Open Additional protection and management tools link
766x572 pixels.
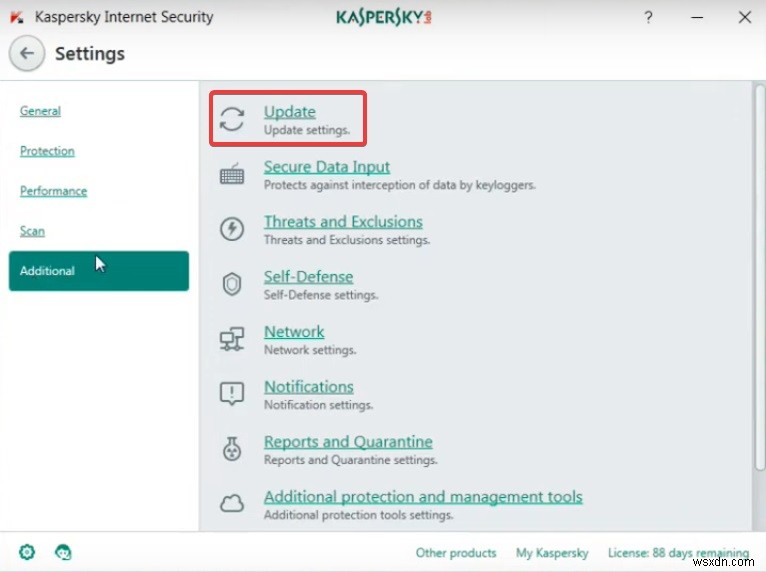(423, 497)
